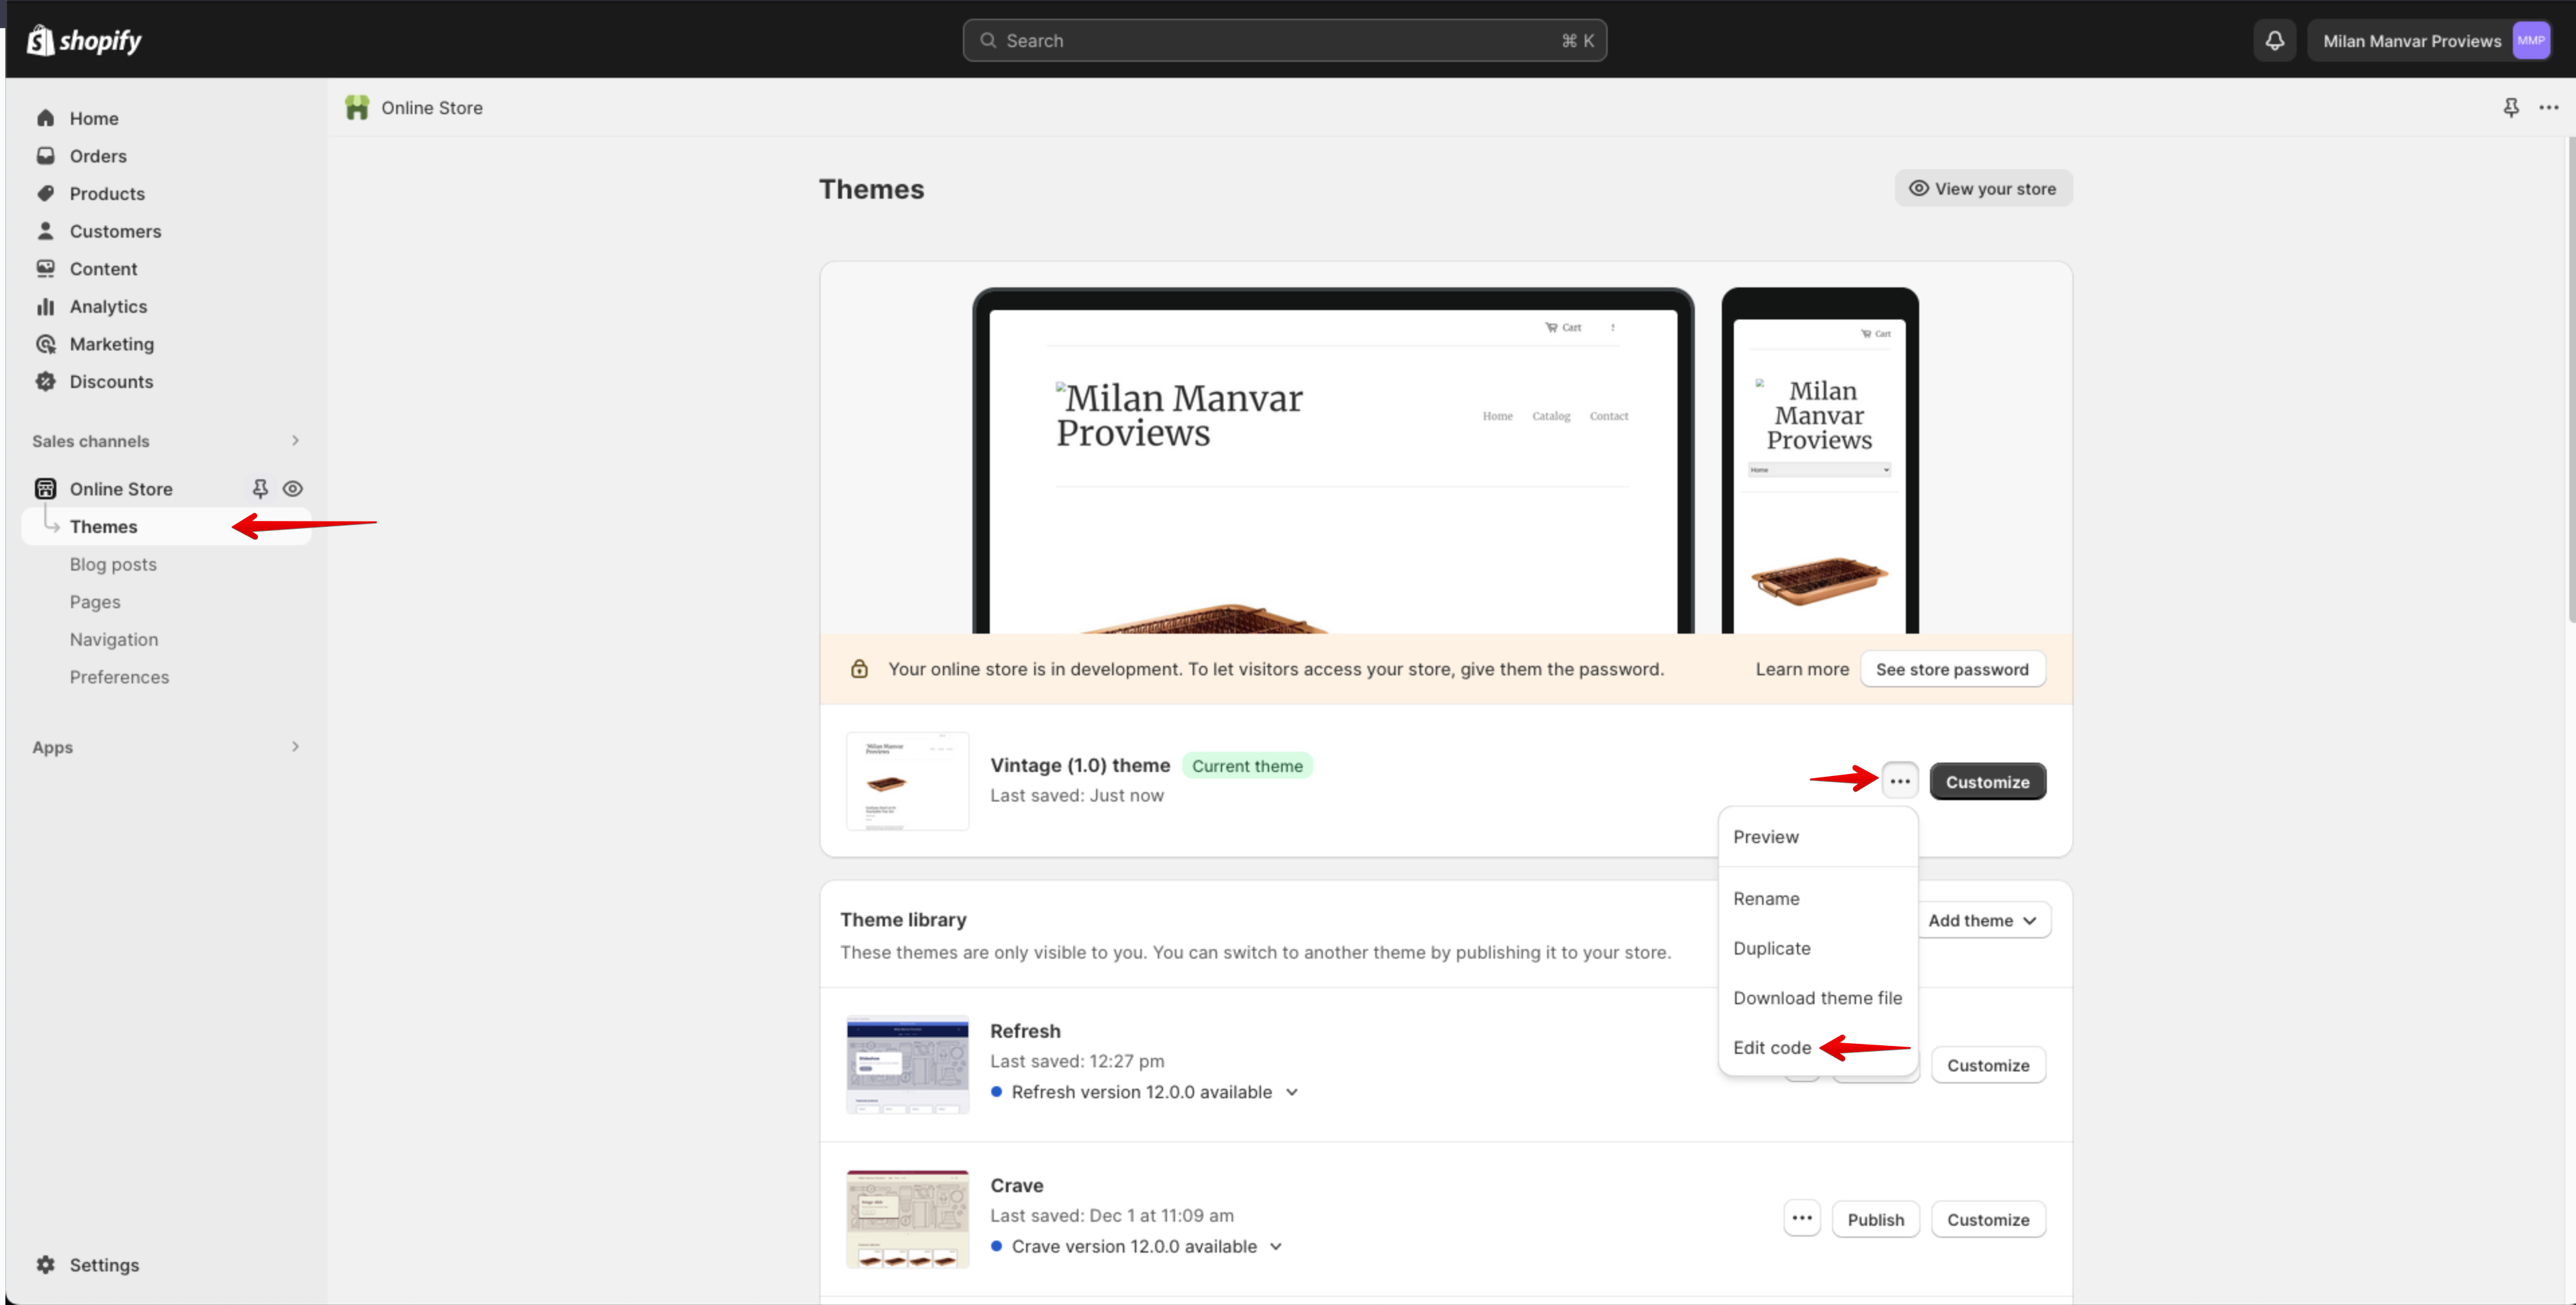The height and width of the screenshot is (1305, 2576).
Task: Click the Online Store channel icon
Action: [x=45, y=488]
